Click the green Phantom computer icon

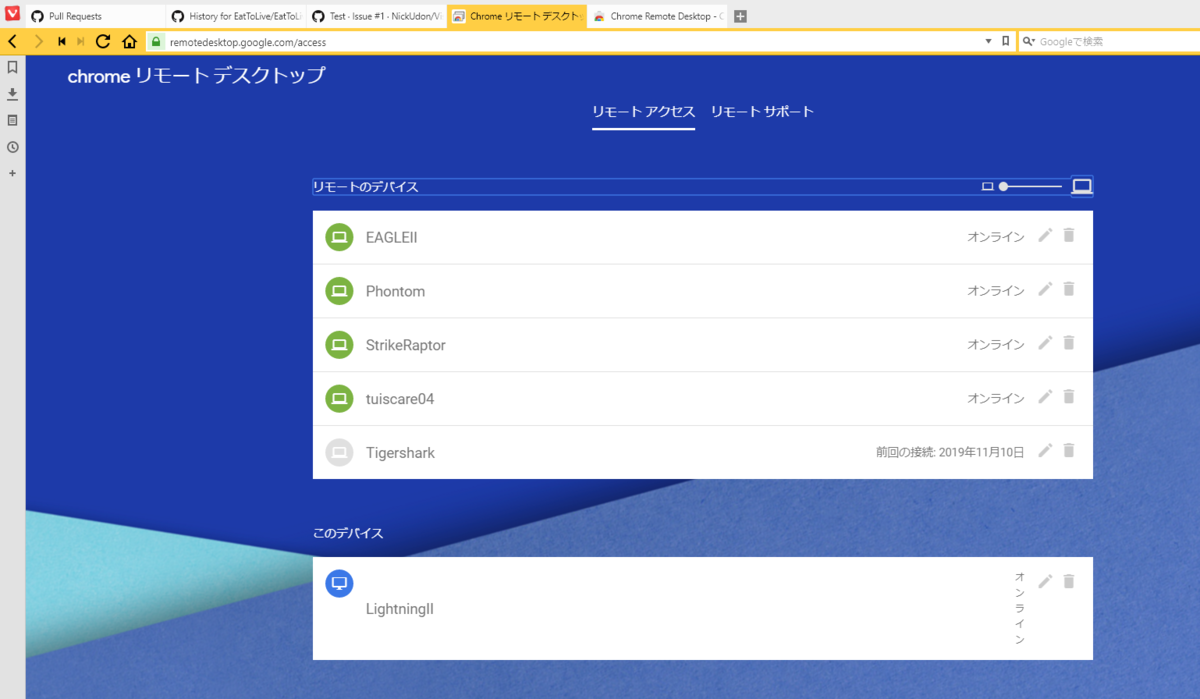[339, 291]
